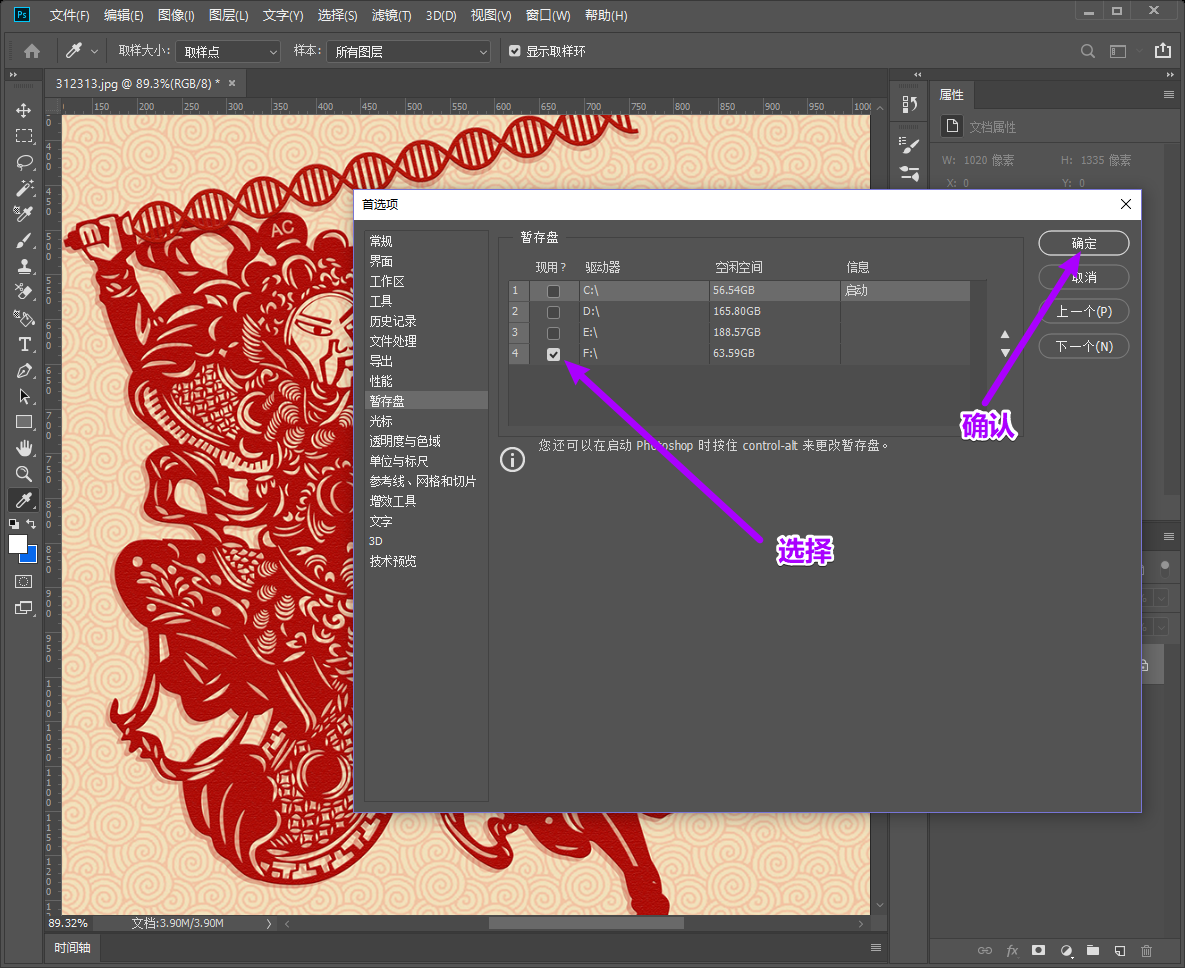Open the 滤镜(T) menu
Image resolution: width=1185 pixels, height=968 pixels.
(391, 16)
